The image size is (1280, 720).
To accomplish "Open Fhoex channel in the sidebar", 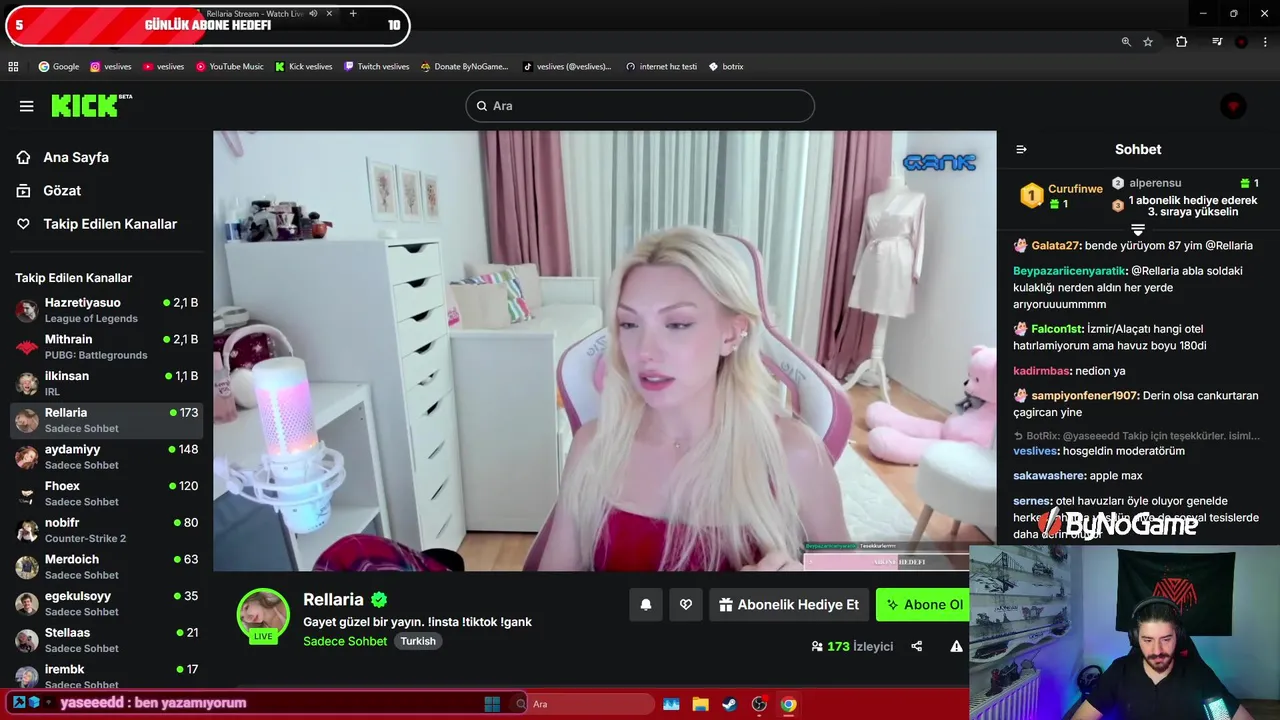I will [x=107, y=493].
